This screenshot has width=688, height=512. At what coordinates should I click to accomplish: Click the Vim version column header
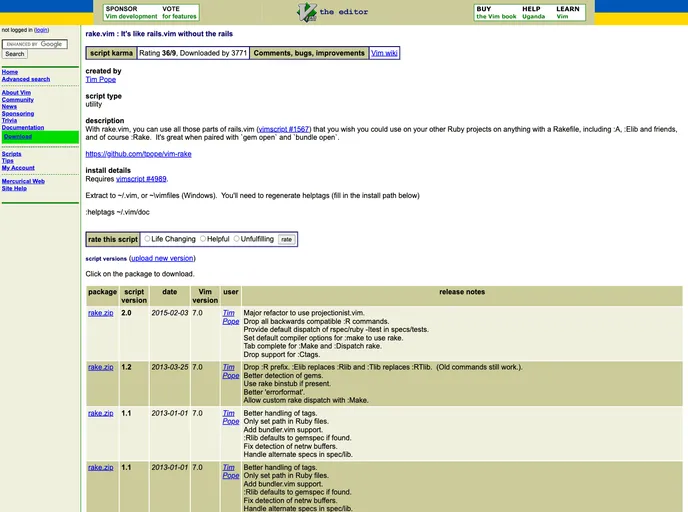coord(205,296)
